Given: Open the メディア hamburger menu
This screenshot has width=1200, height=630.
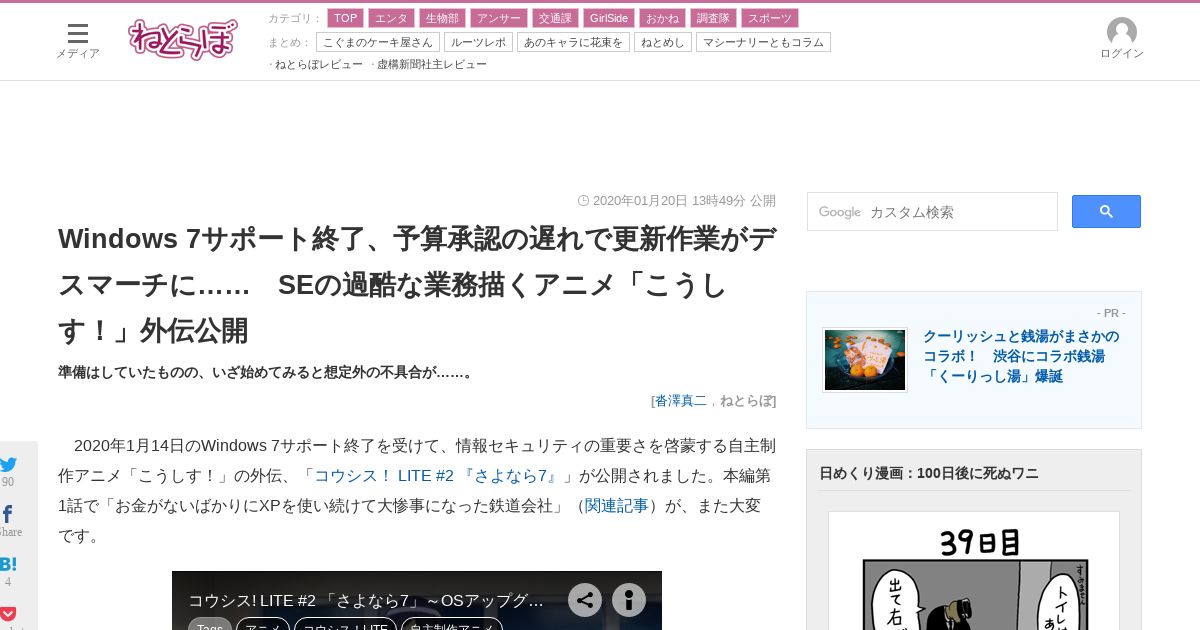Looking at the screenshot, I should pyautogui.click(x=78, y=40).
